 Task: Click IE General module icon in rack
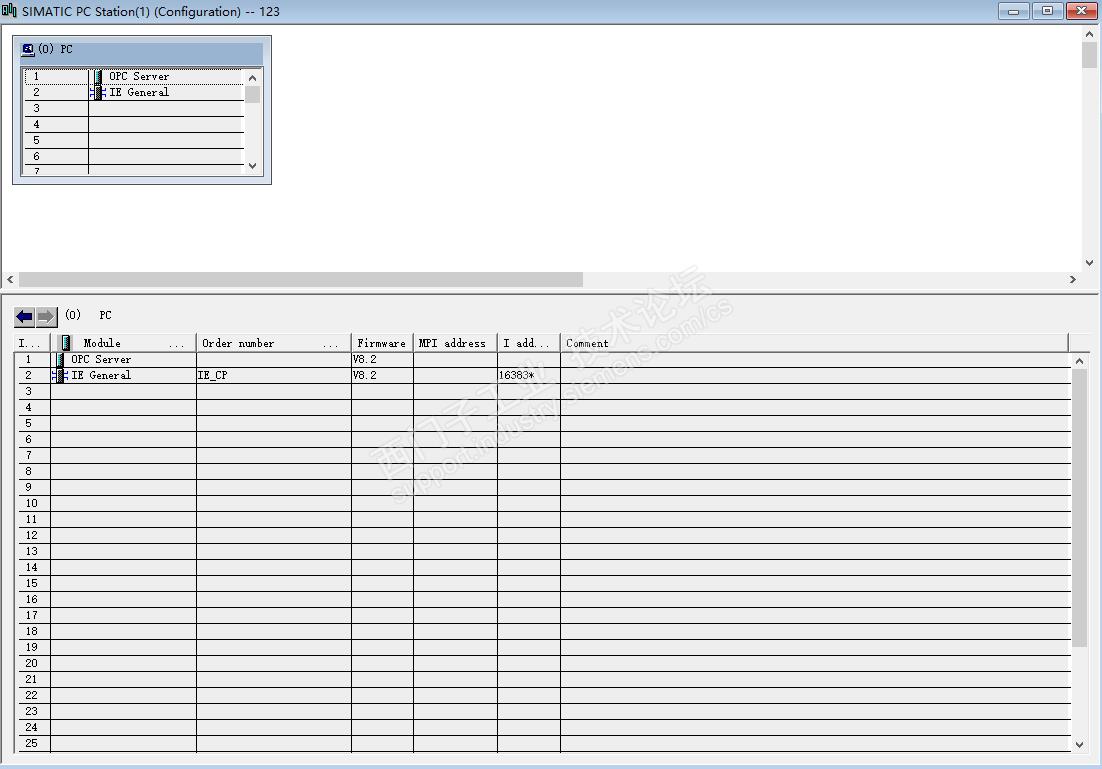(x=98, y=92)
